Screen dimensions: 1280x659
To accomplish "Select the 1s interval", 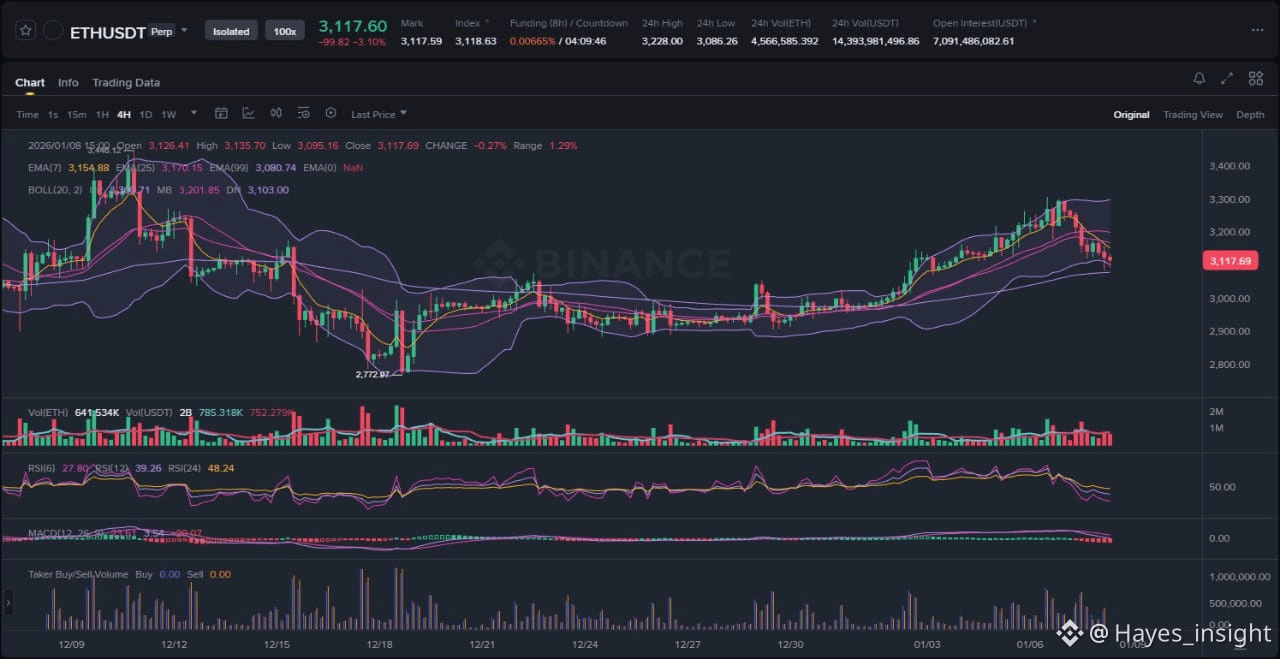I will coord(53,115).
